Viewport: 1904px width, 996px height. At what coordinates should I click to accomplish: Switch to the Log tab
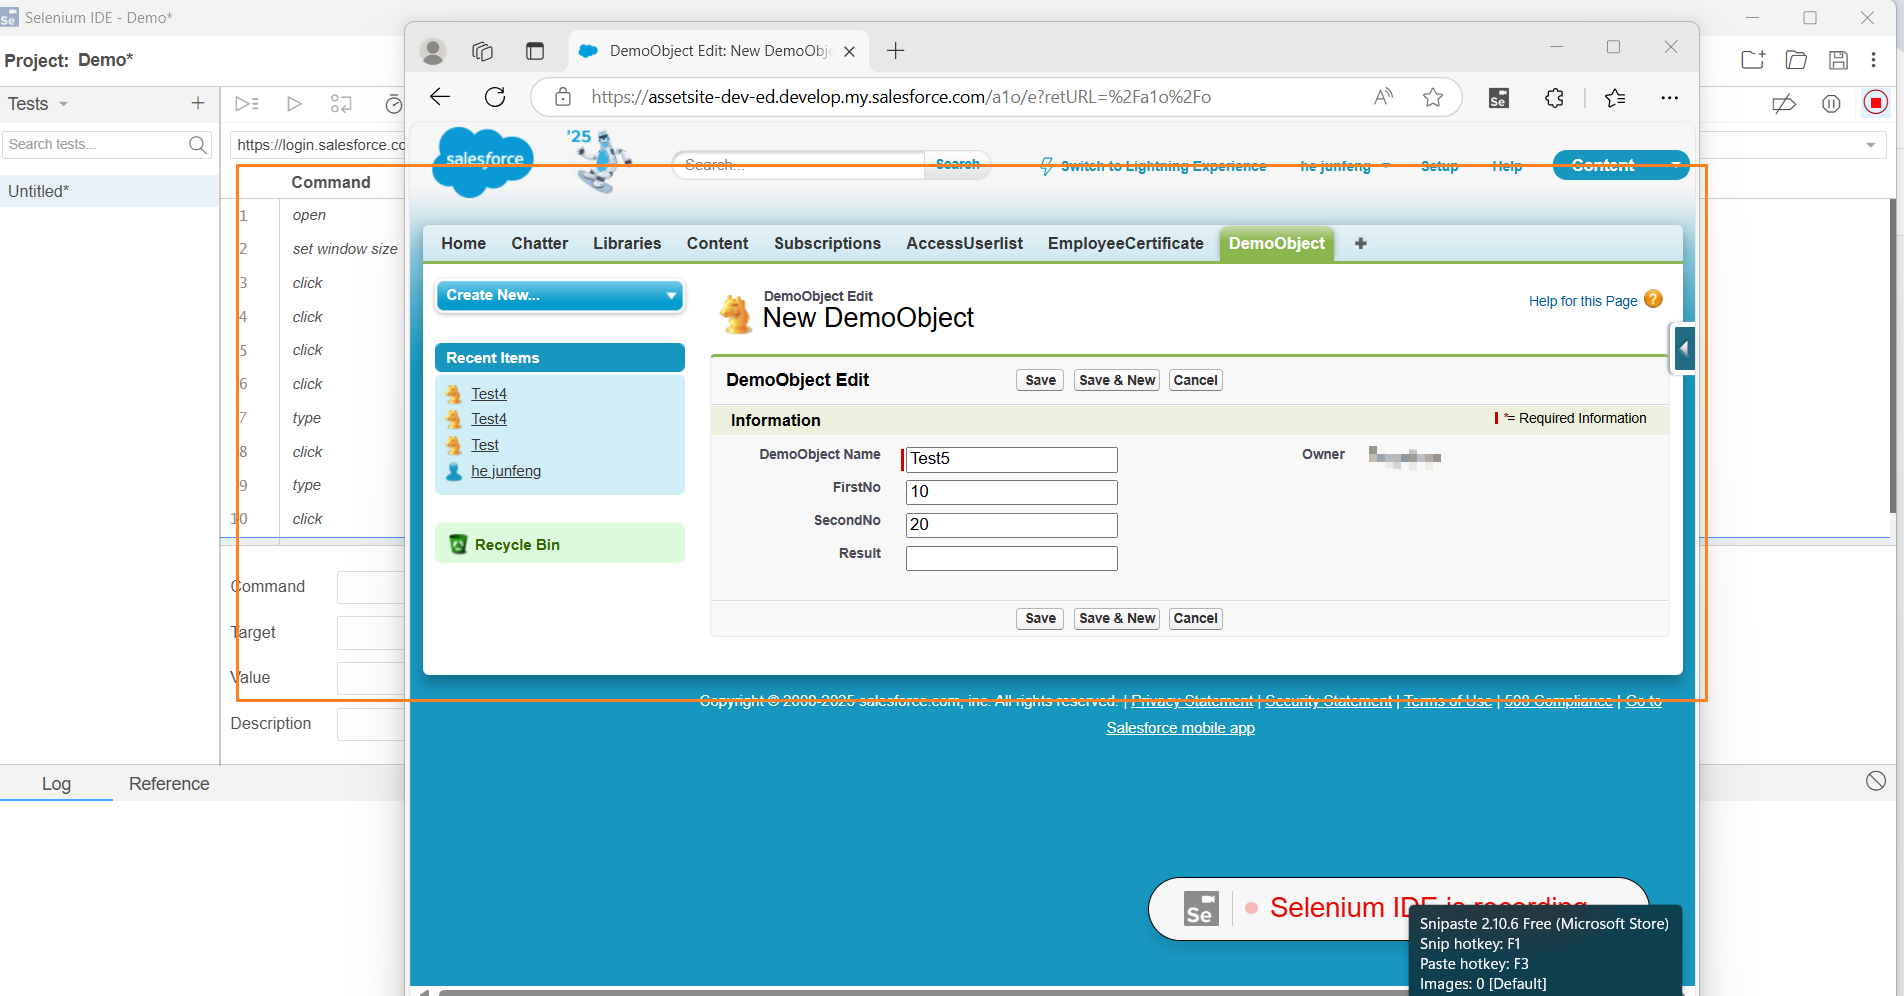point(56,784)
